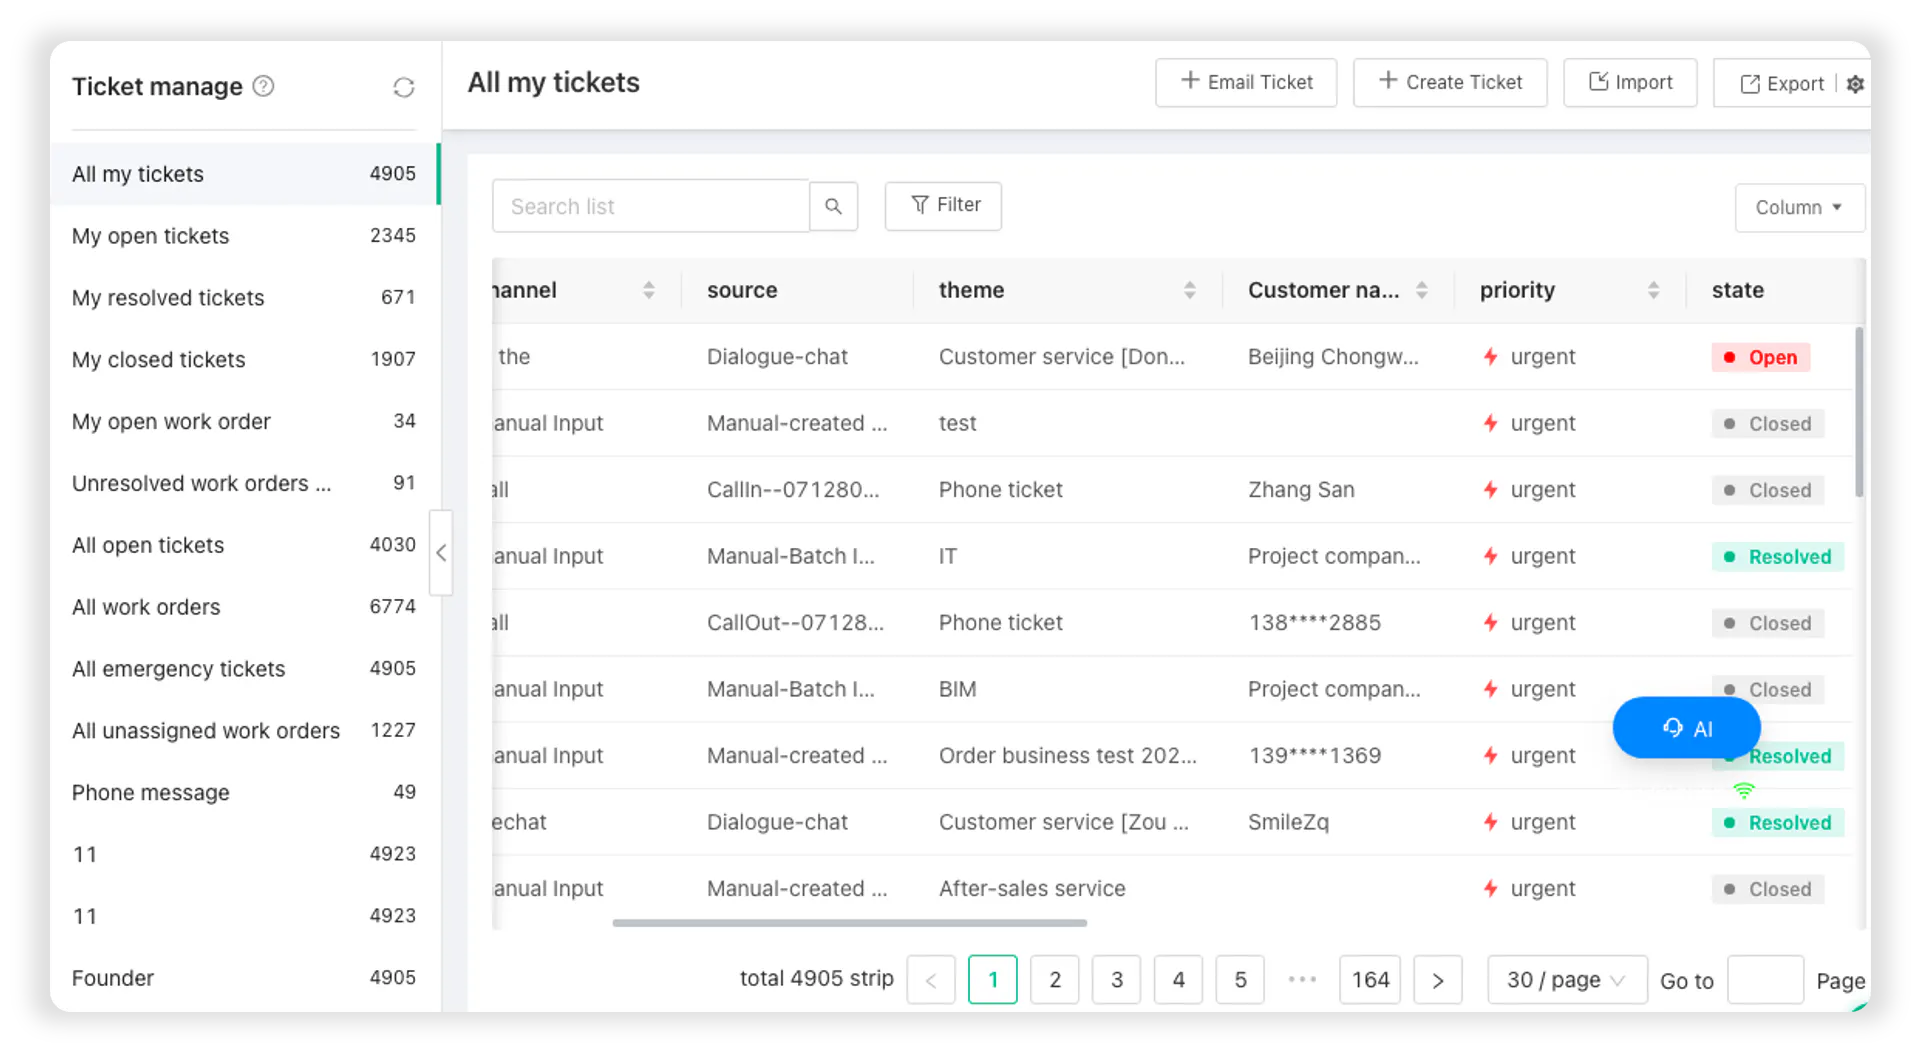The image size is (1921, 1054).
Task: Click the Email Ticket button
Action: (1246, 82)
